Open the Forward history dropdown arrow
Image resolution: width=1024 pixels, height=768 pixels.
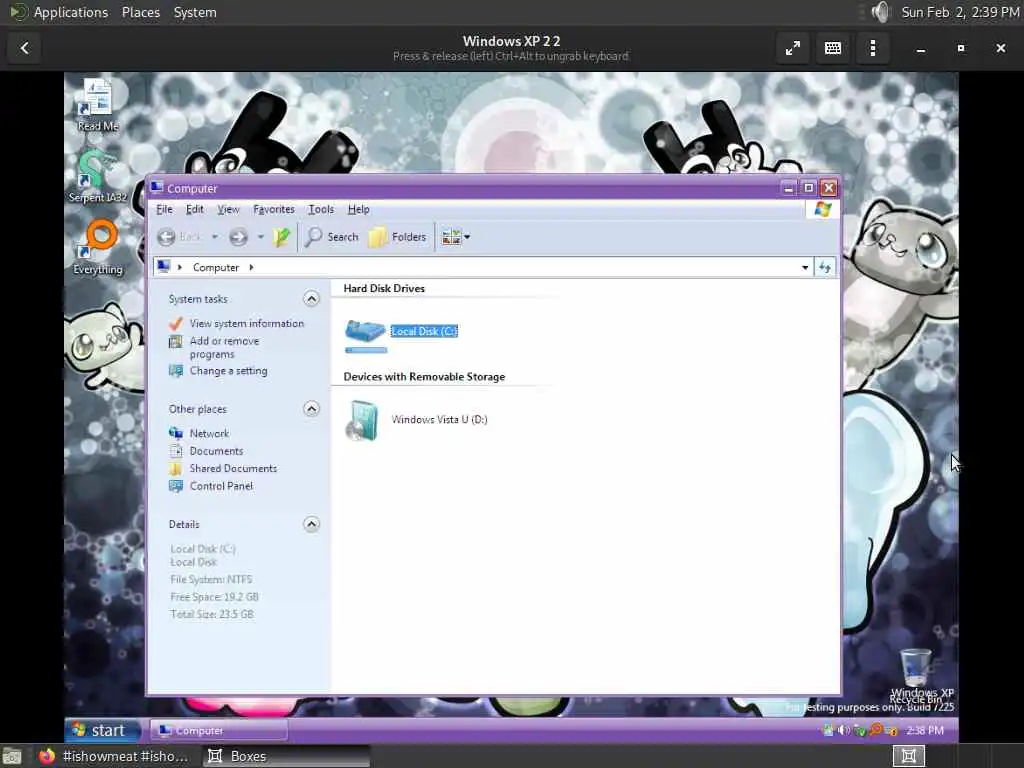click(x=261, y=237)
